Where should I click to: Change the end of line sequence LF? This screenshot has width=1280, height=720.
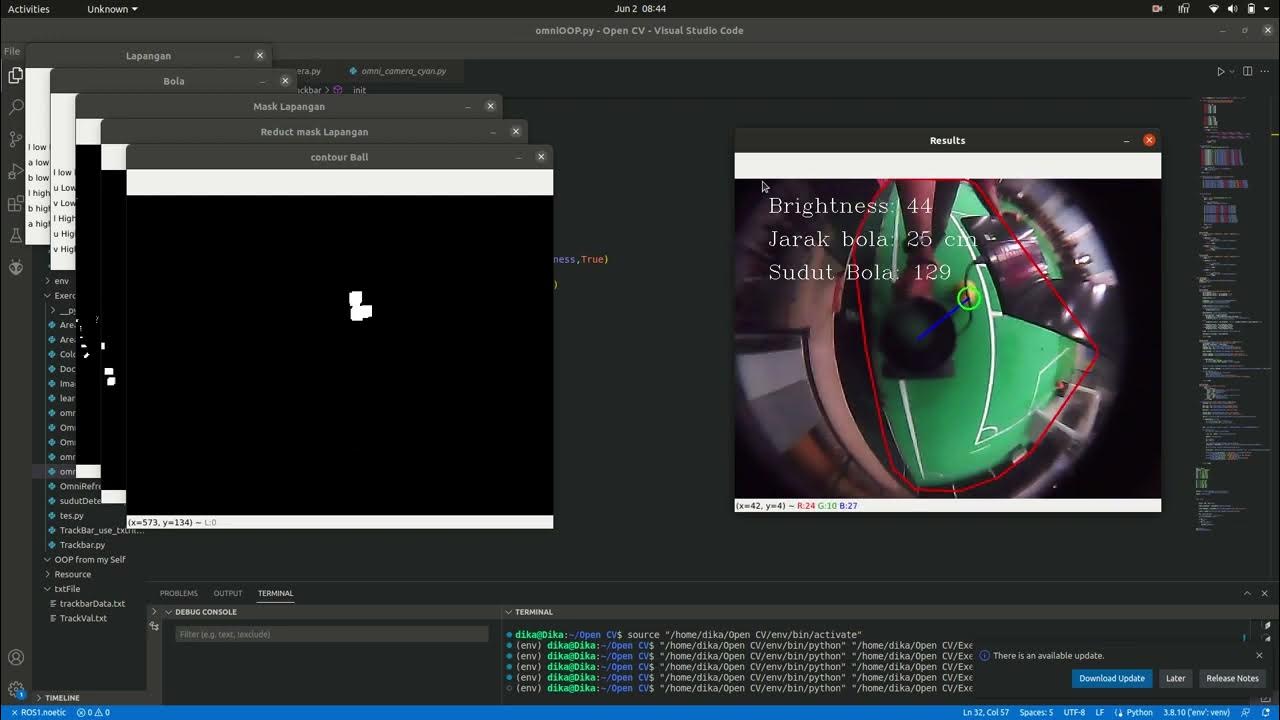1100,713
